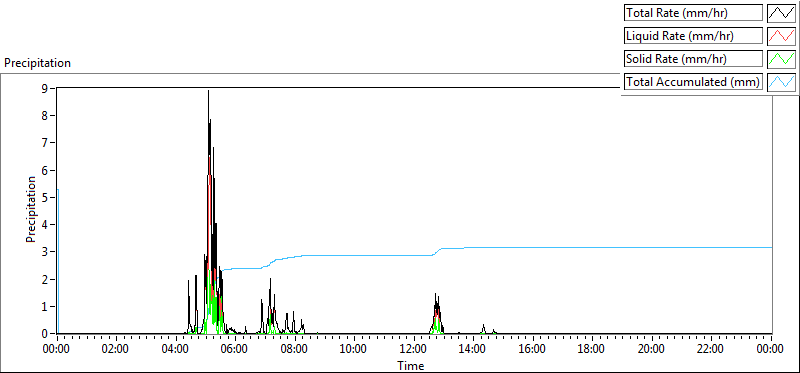Click the highest rainfall peak near 05:00
This screenshot has width=800, height=373.
click(x=208, y=92)
